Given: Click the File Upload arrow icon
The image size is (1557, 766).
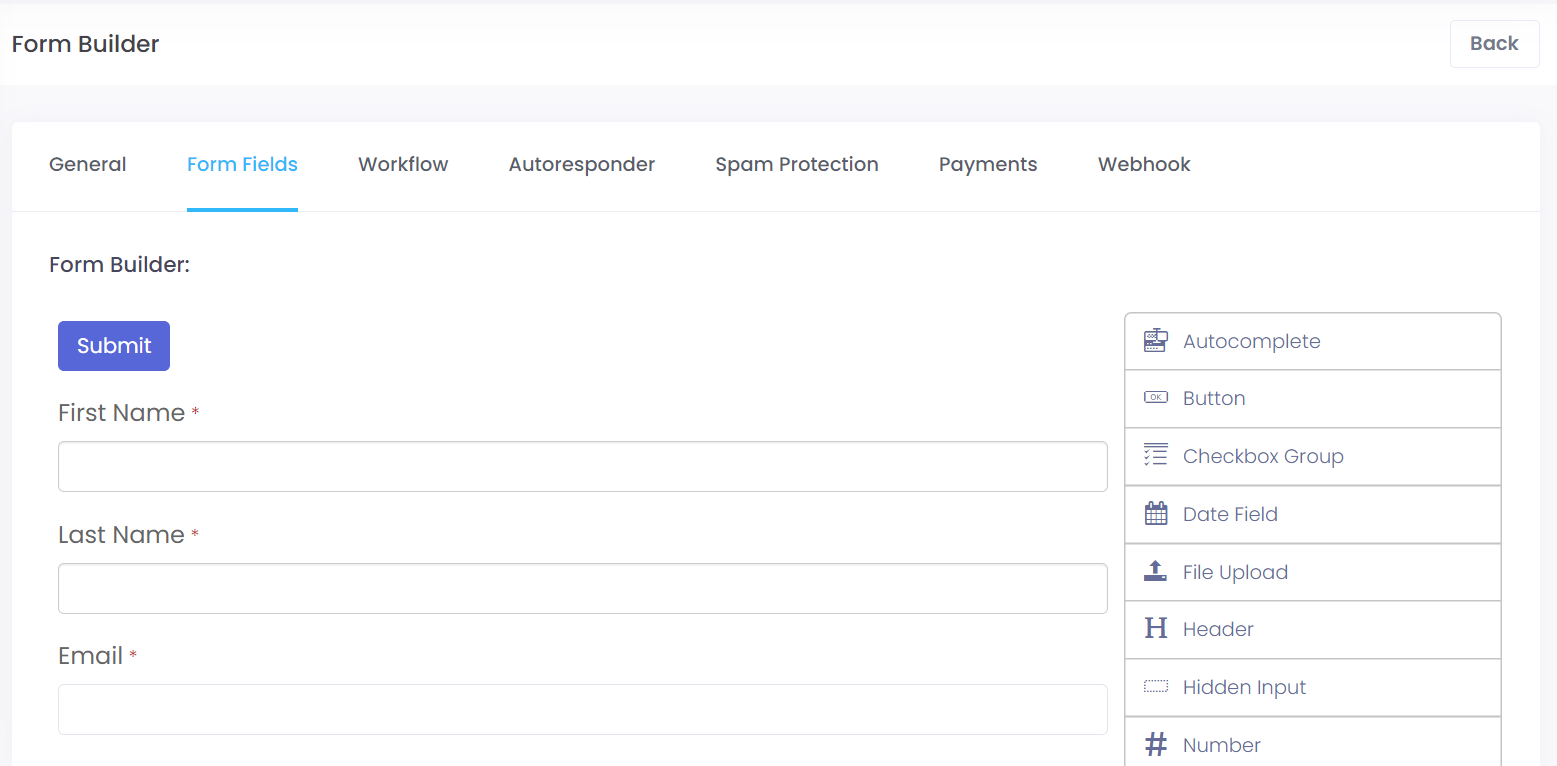Looking at the screenshot, I should 1155,571.
